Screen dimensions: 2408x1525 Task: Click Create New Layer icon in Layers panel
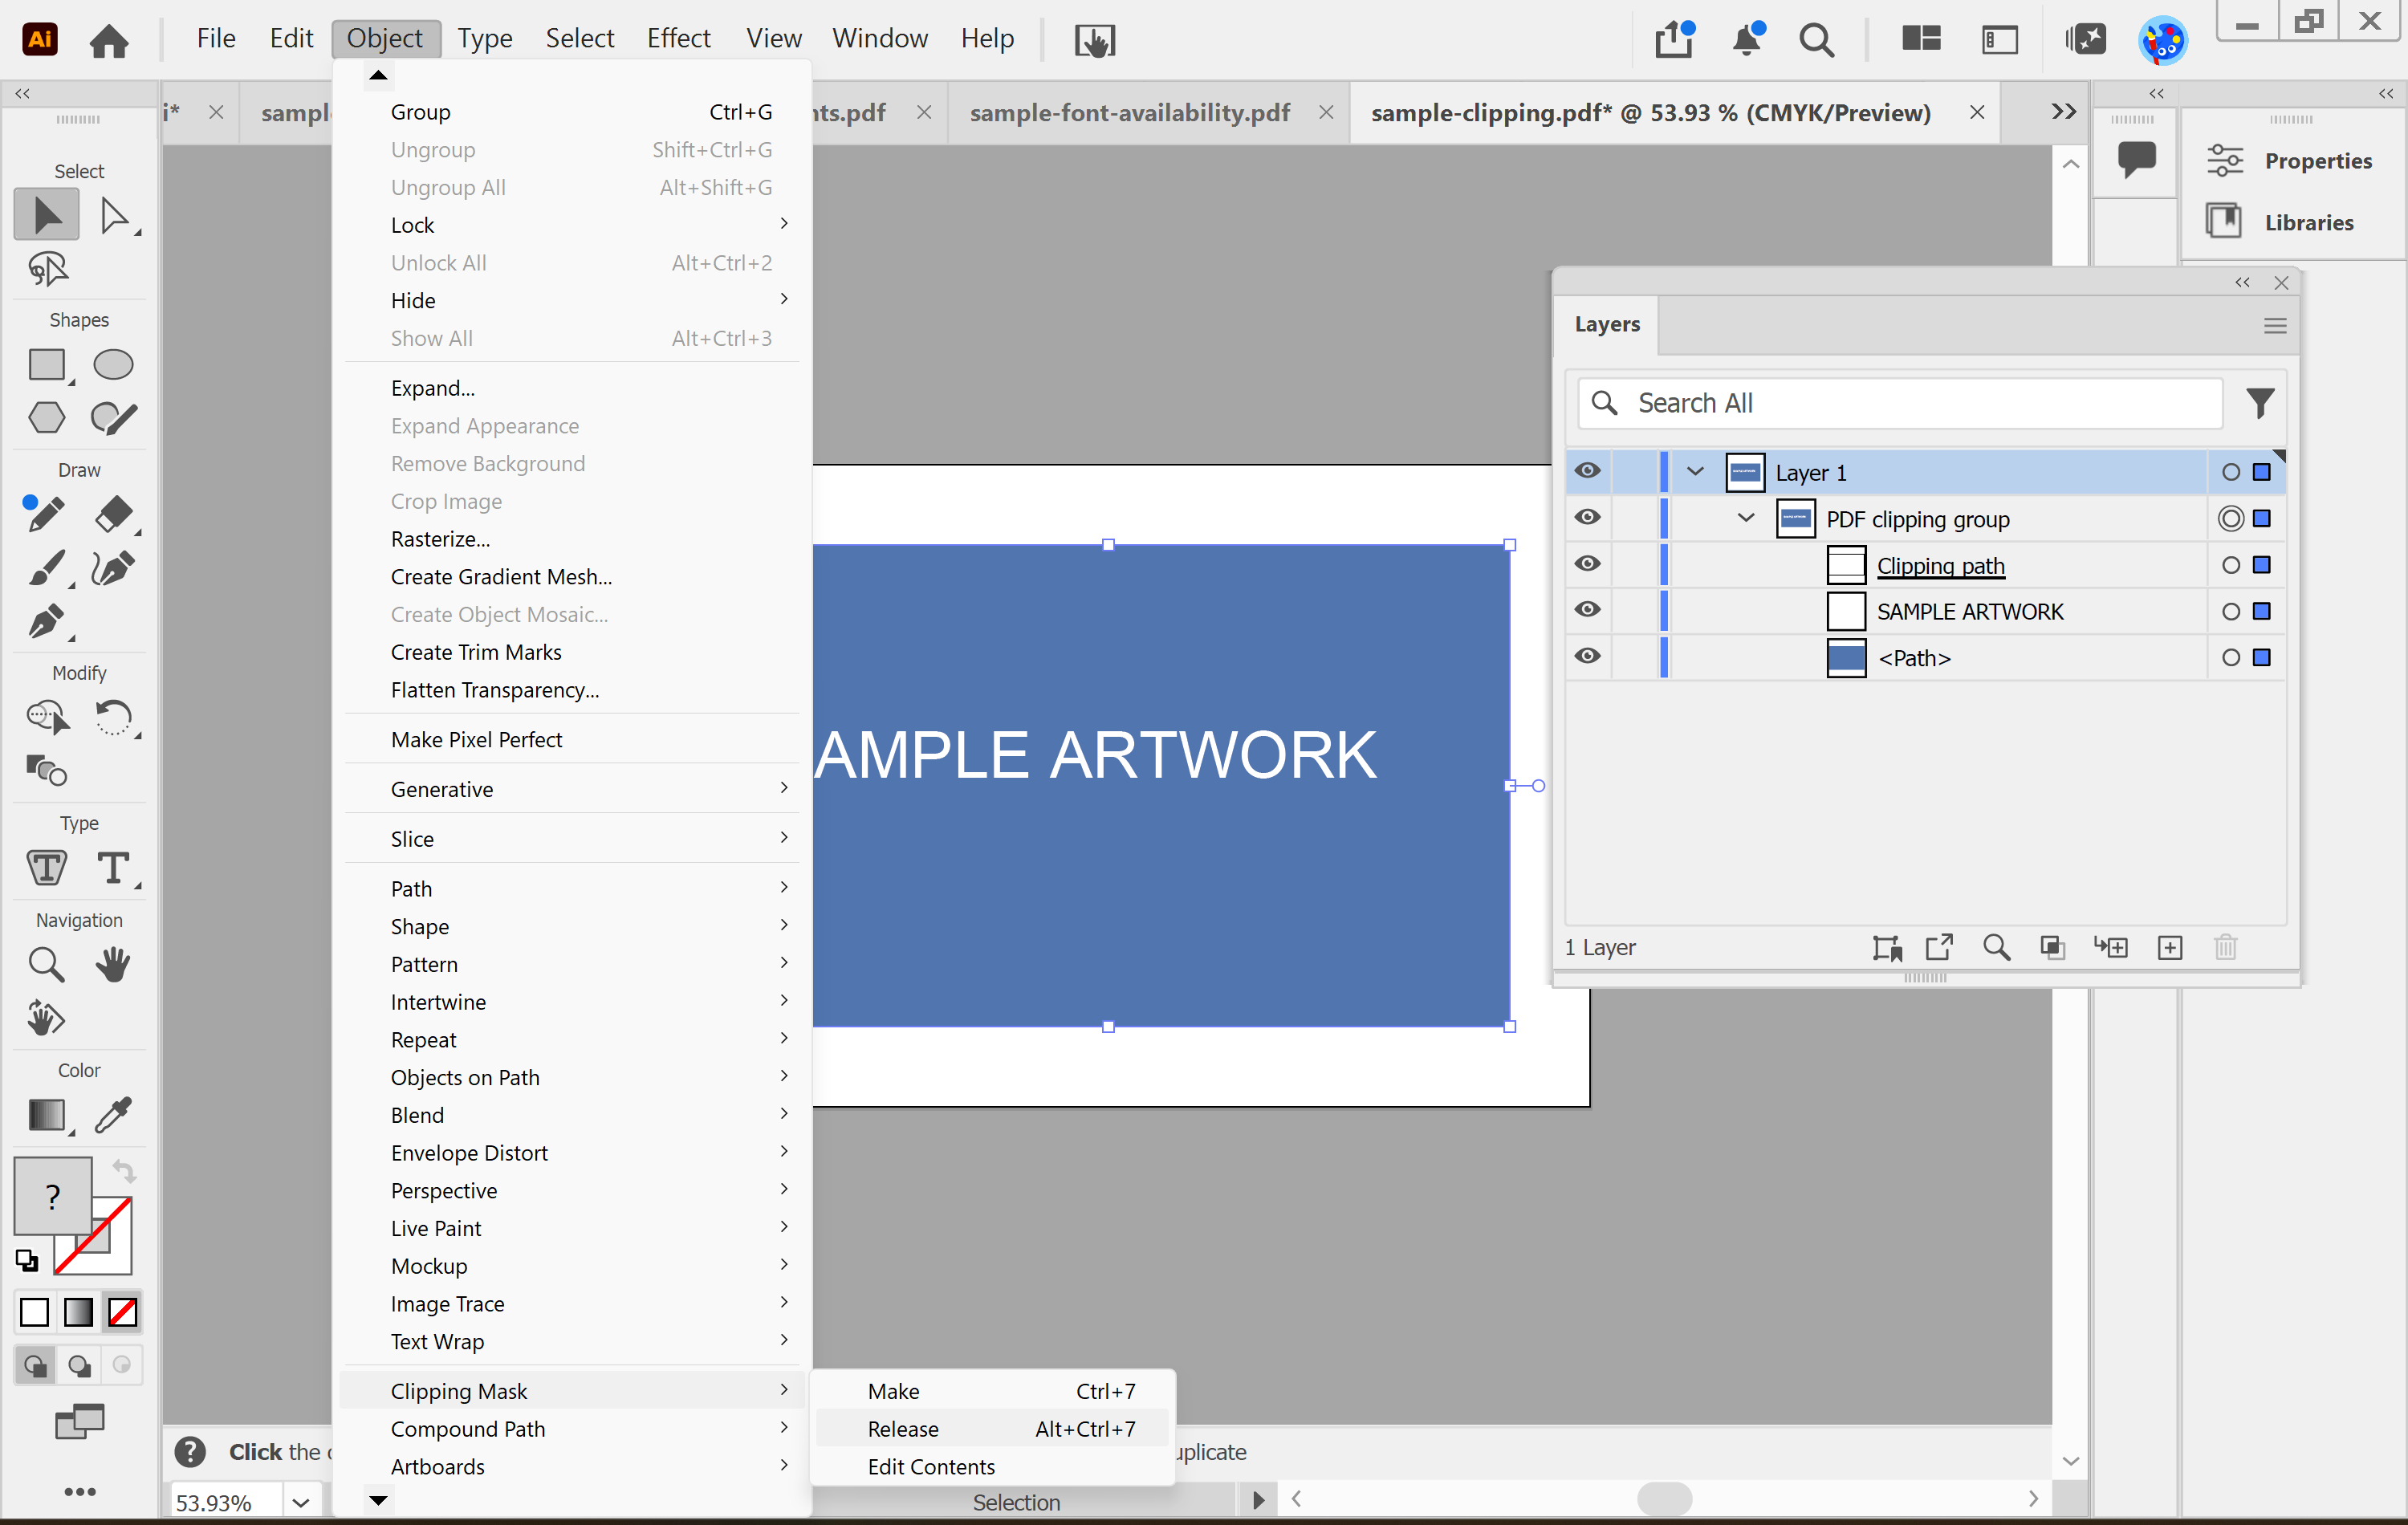[x=2170, y=947]
